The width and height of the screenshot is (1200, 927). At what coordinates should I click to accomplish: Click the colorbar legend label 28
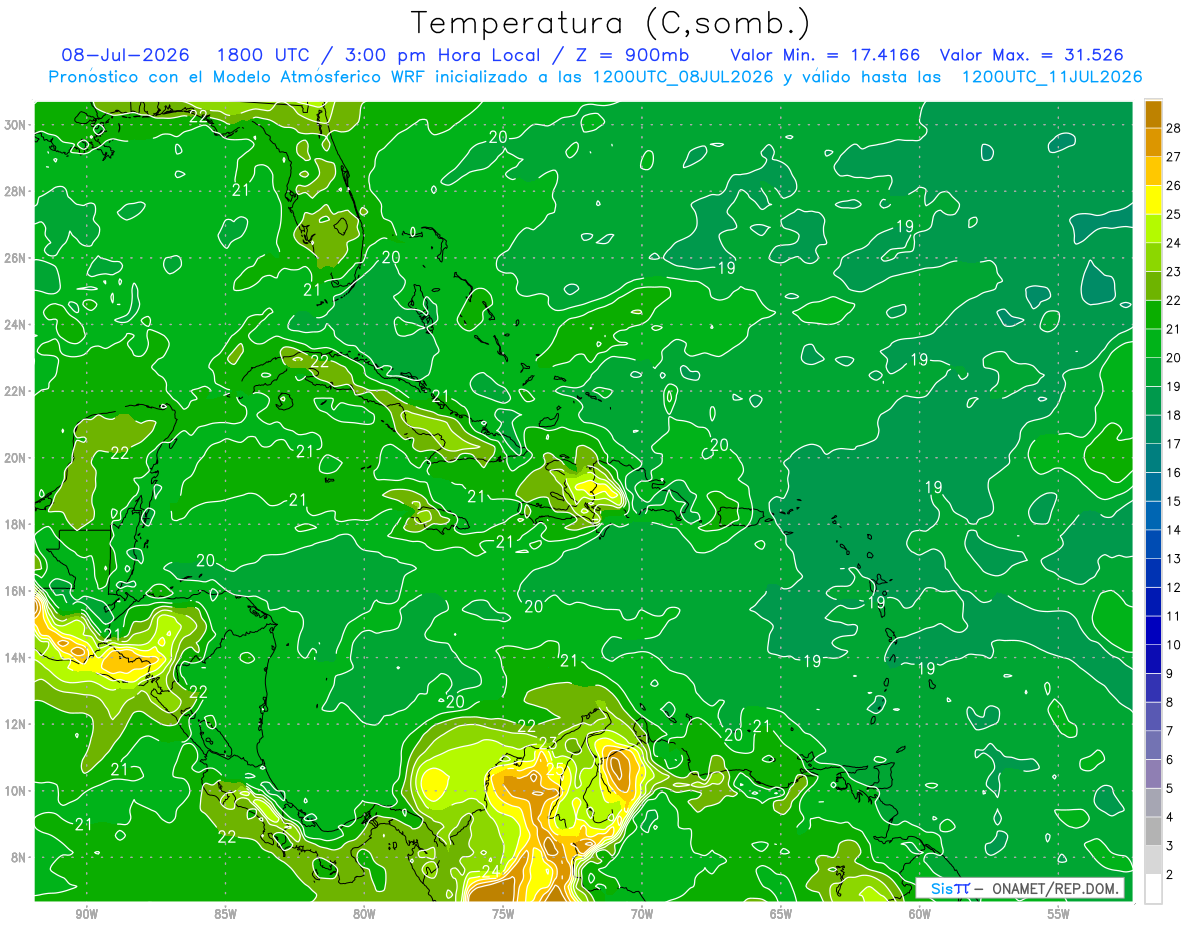(1174, 128)
